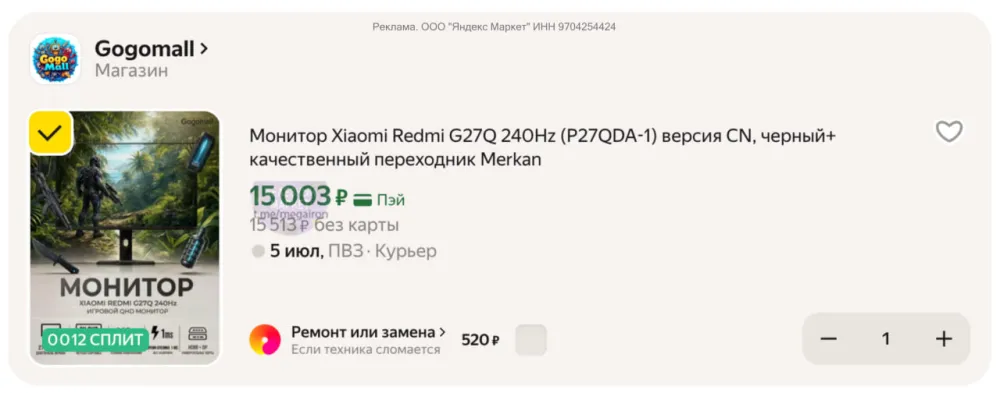Open the monitor product image thumbnail
1000x393 pixels.
pyautogui.click(x=125, y=239)
